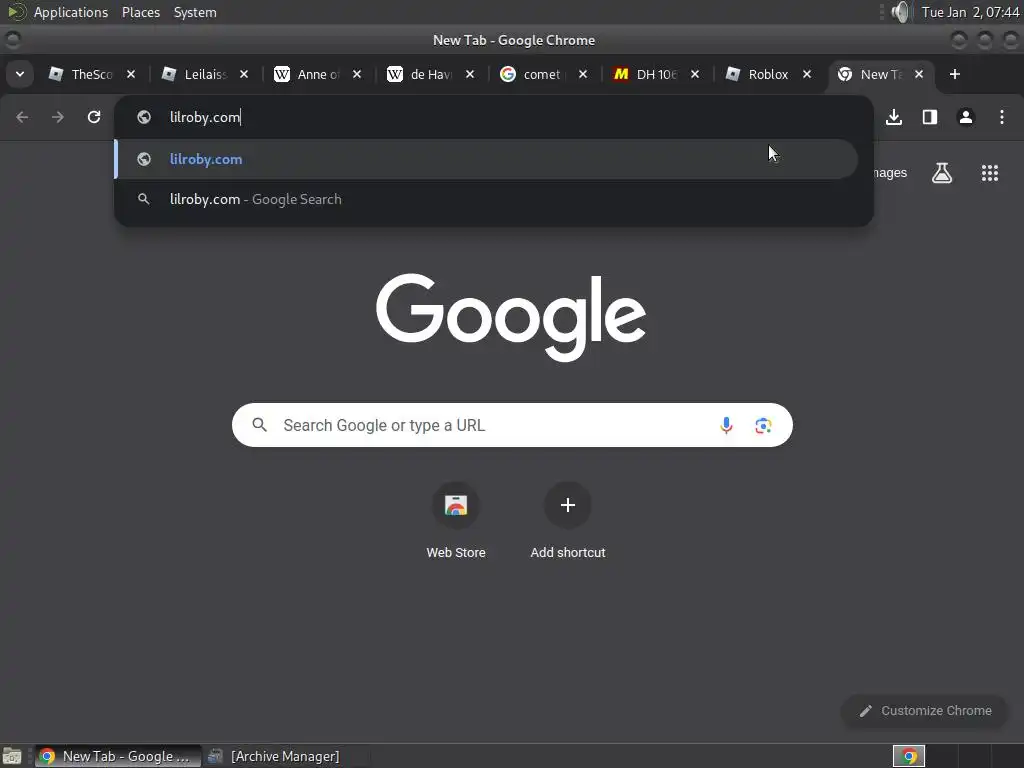
Task: Open the System menu
Action: click(x=195, y=12)
